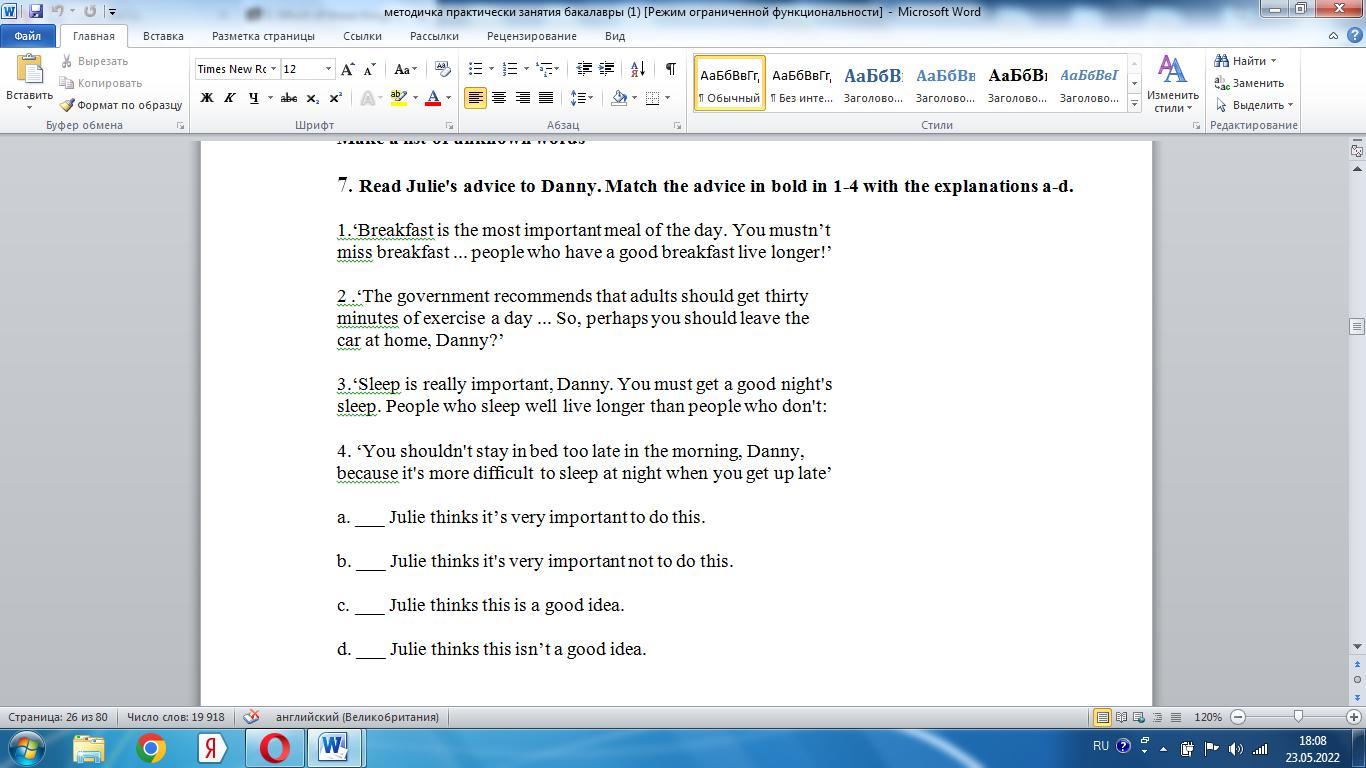Switch to the Разметка страницы tab
This screenshot has height=768, width=1366.
tap(263, 36)
